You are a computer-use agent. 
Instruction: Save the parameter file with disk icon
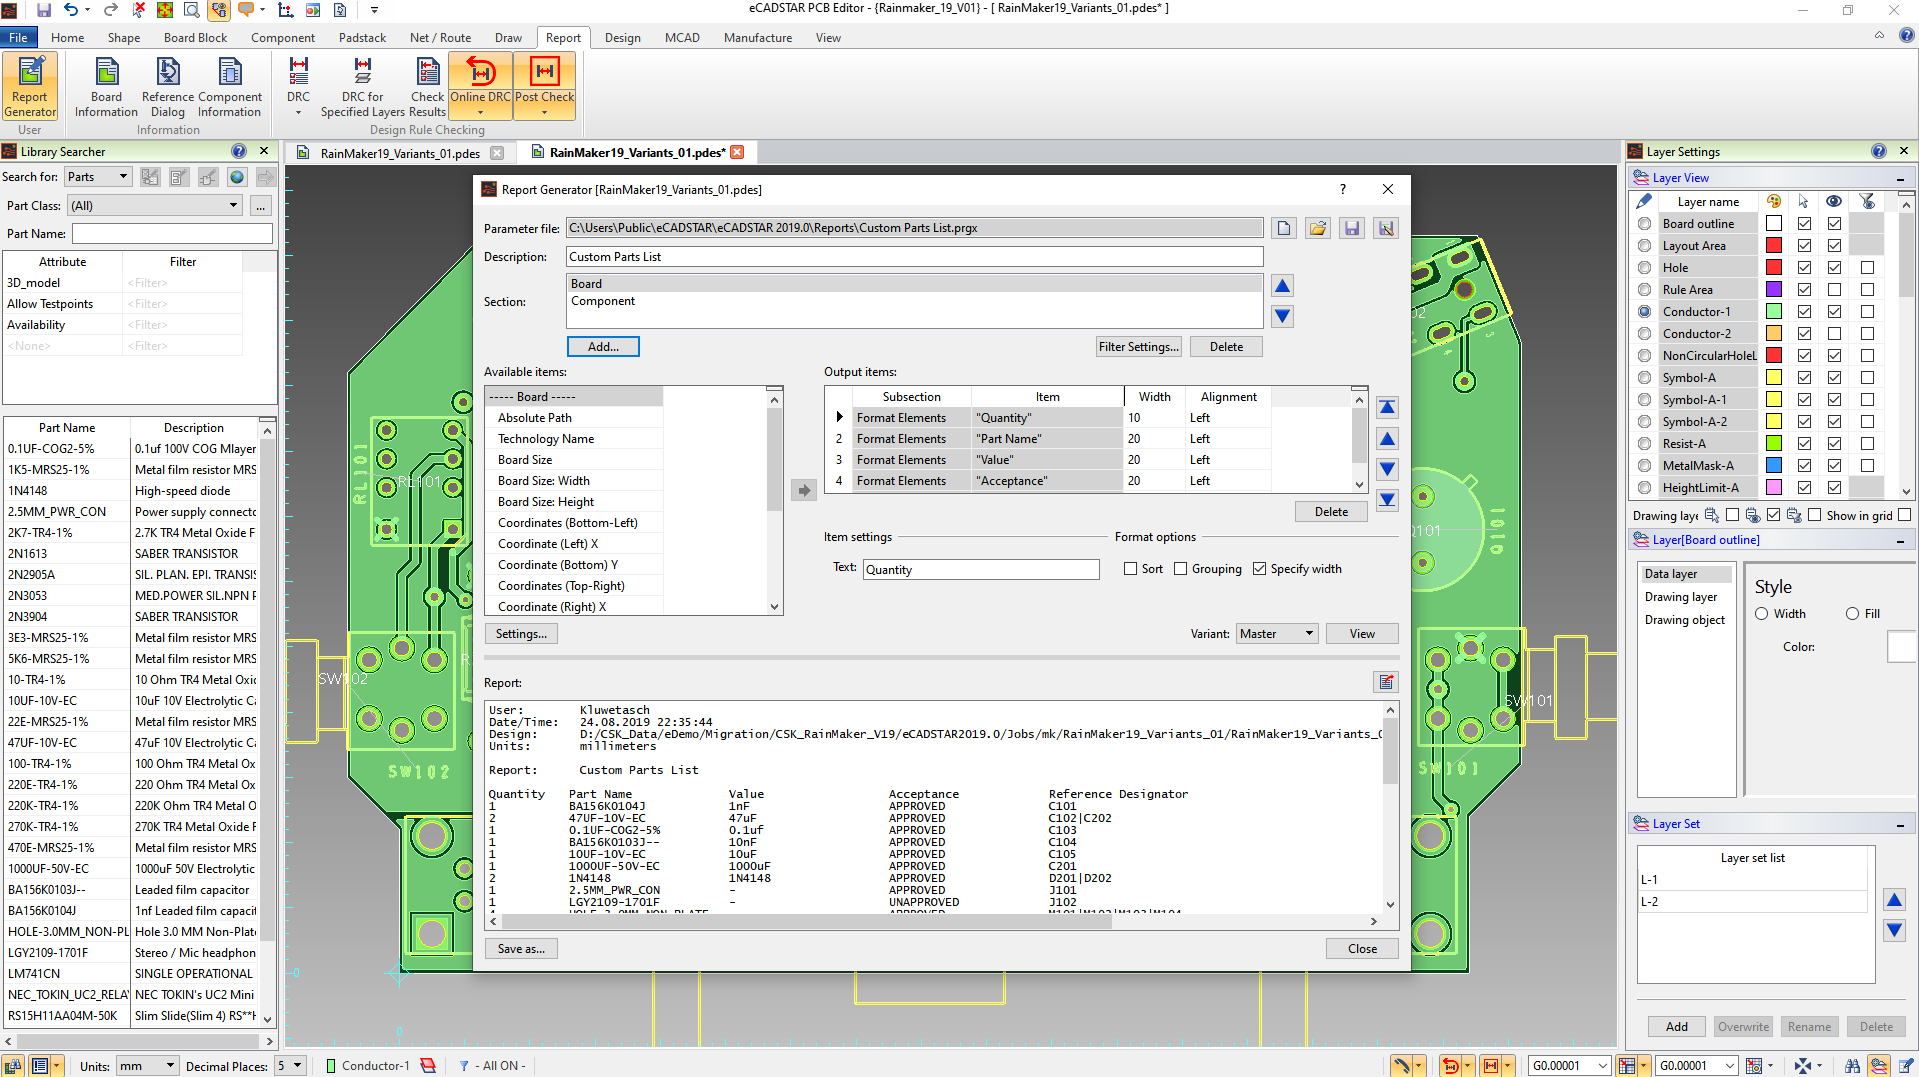[x=1352, y=228]
